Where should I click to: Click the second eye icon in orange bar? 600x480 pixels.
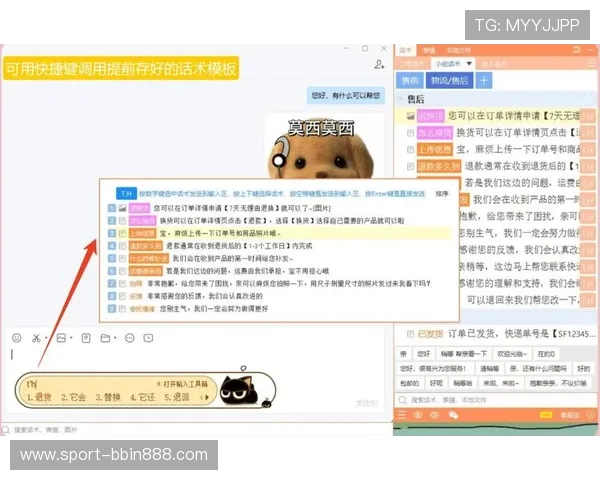click(x=434, y=415)
